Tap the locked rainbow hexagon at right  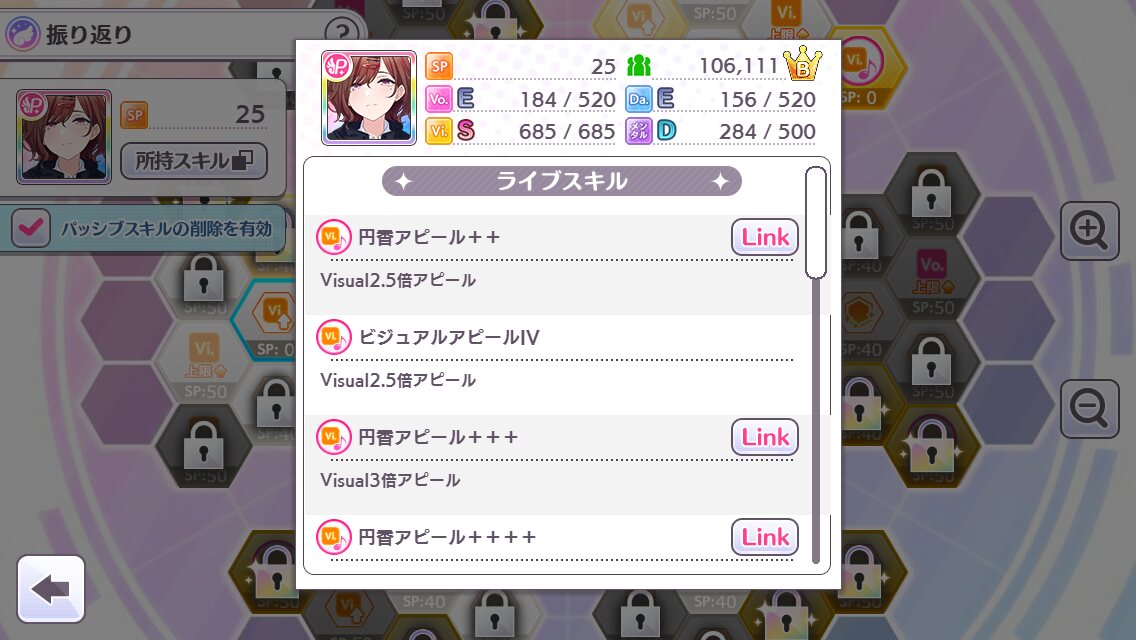pyautogui.click(x=931, y=447)
